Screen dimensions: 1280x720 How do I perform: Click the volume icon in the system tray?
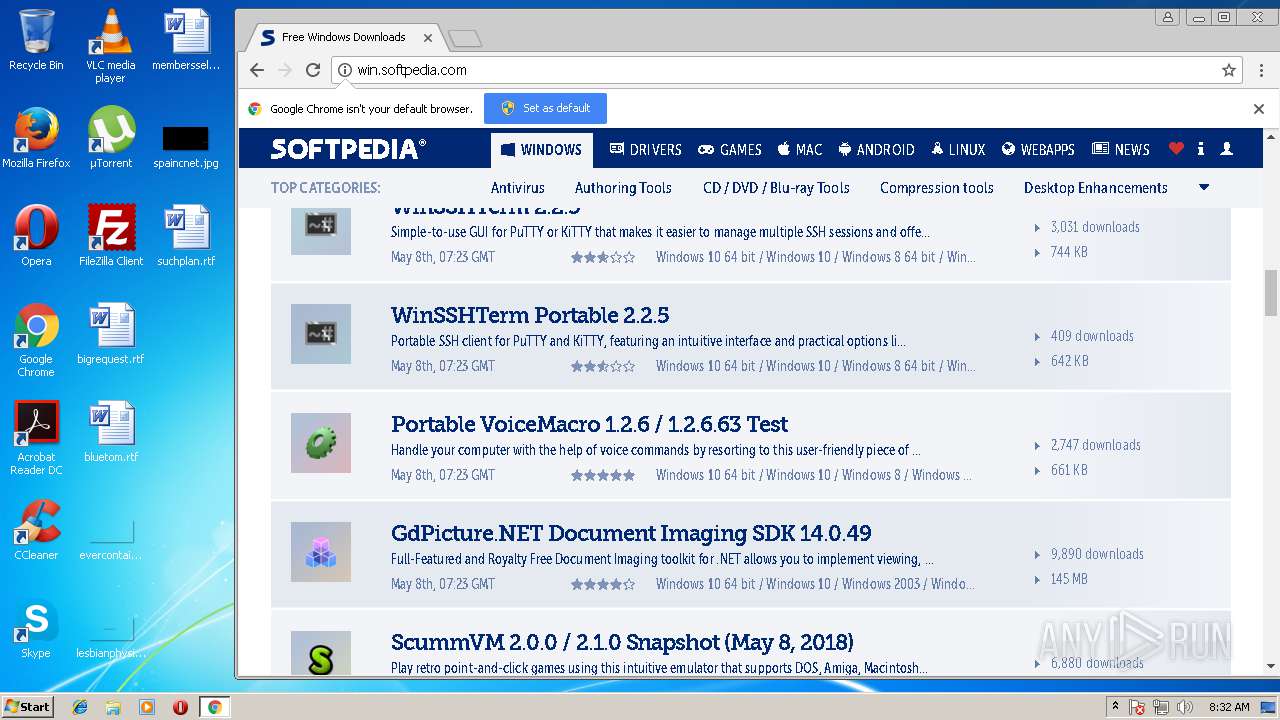1185,707
